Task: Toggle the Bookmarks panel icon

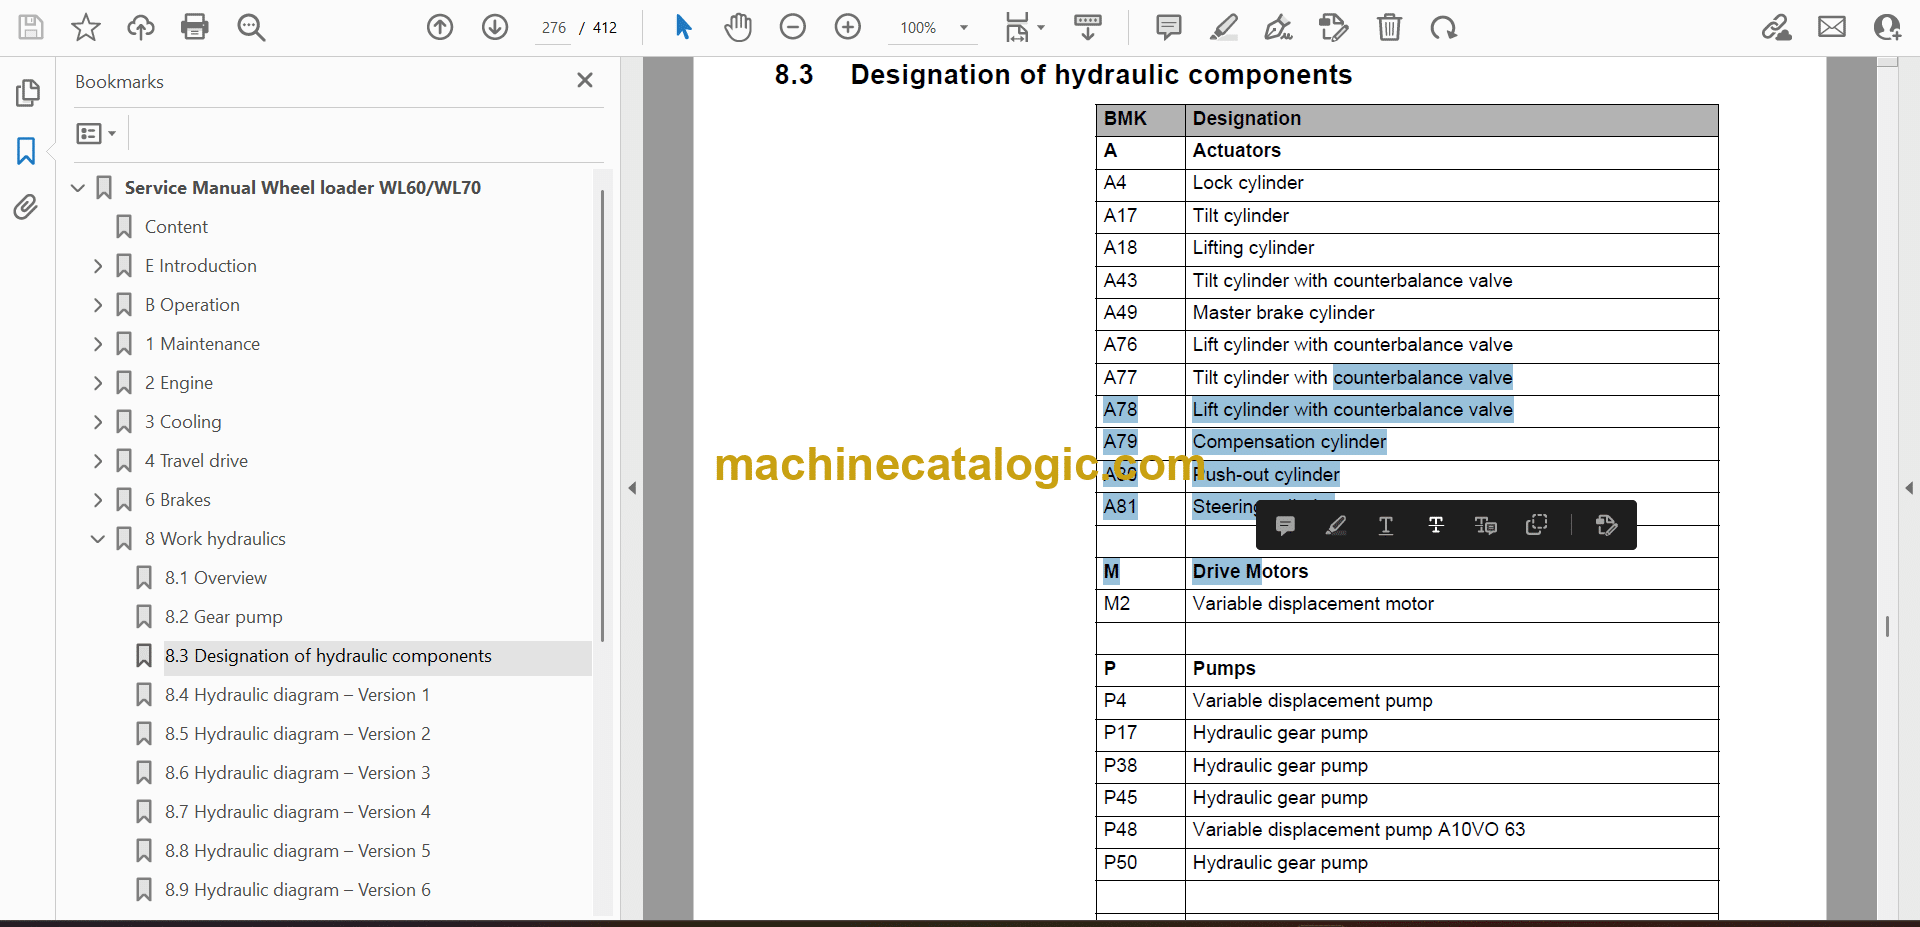Action: point(26,151)
